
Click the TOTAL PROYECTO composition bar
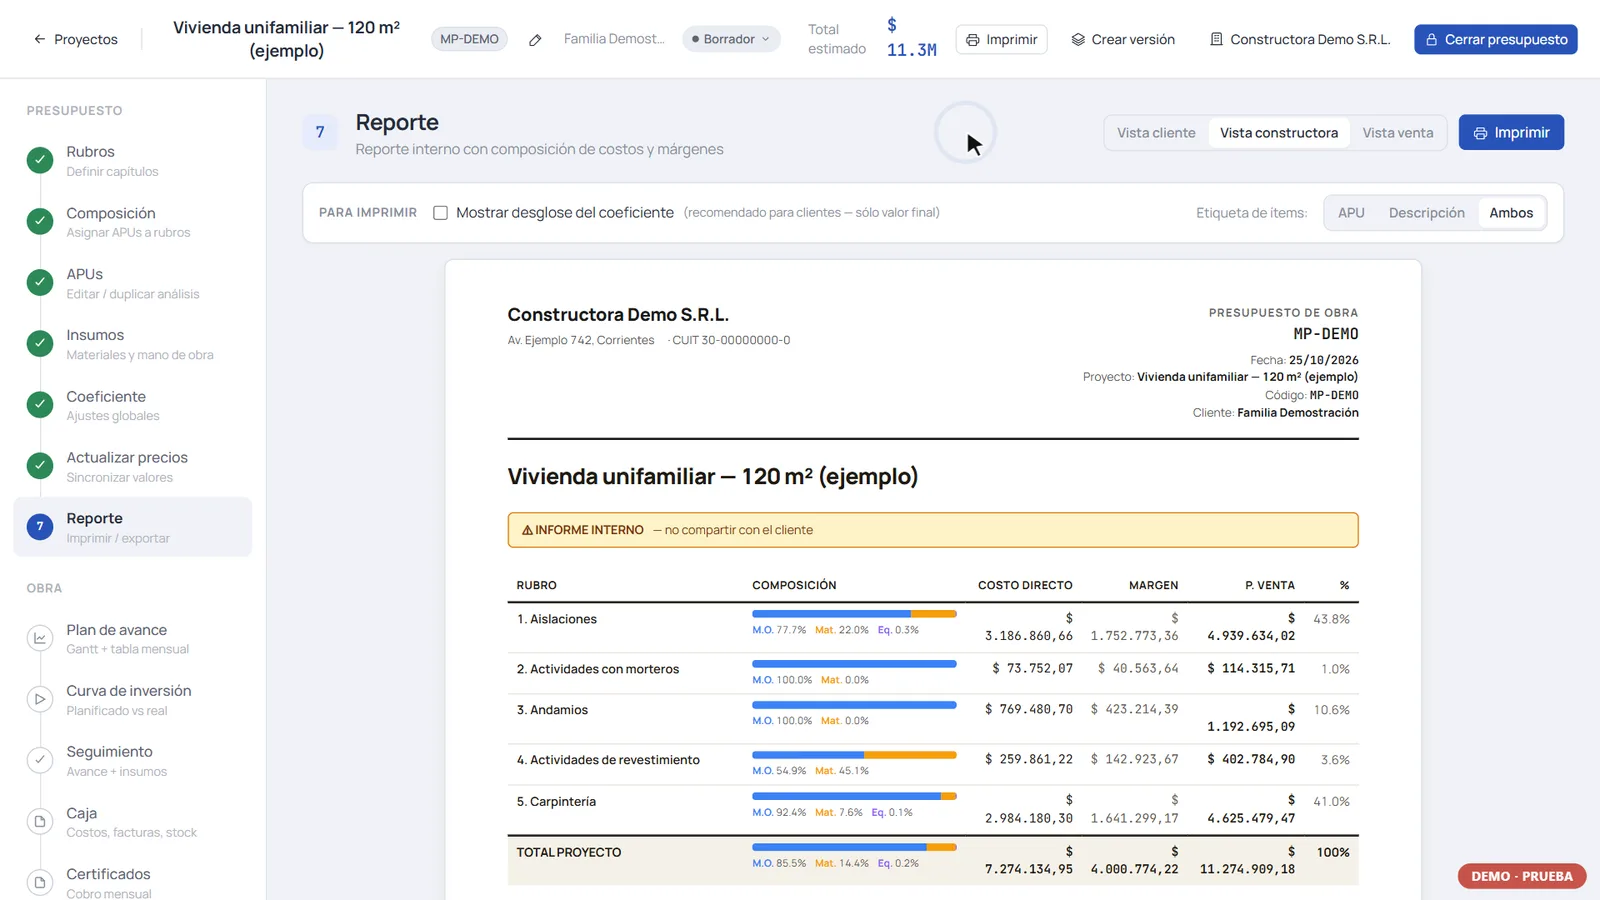[854, 847]
